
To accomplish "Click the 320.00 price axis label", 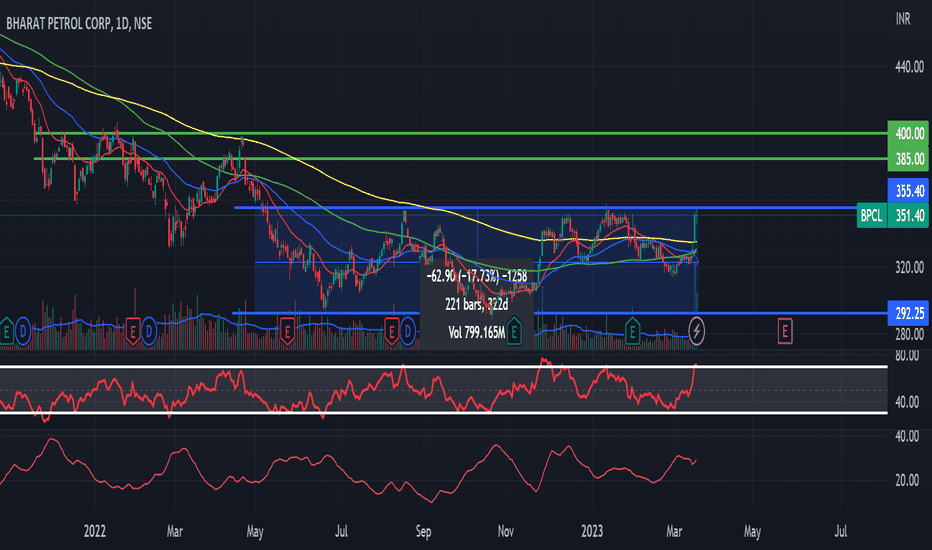I will click(909, 268).
